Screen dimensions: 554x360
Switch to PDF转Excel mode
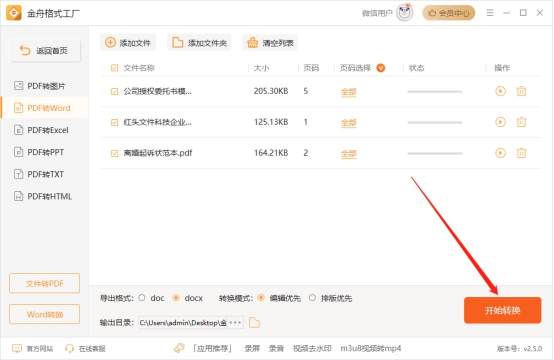coord(45,130)
